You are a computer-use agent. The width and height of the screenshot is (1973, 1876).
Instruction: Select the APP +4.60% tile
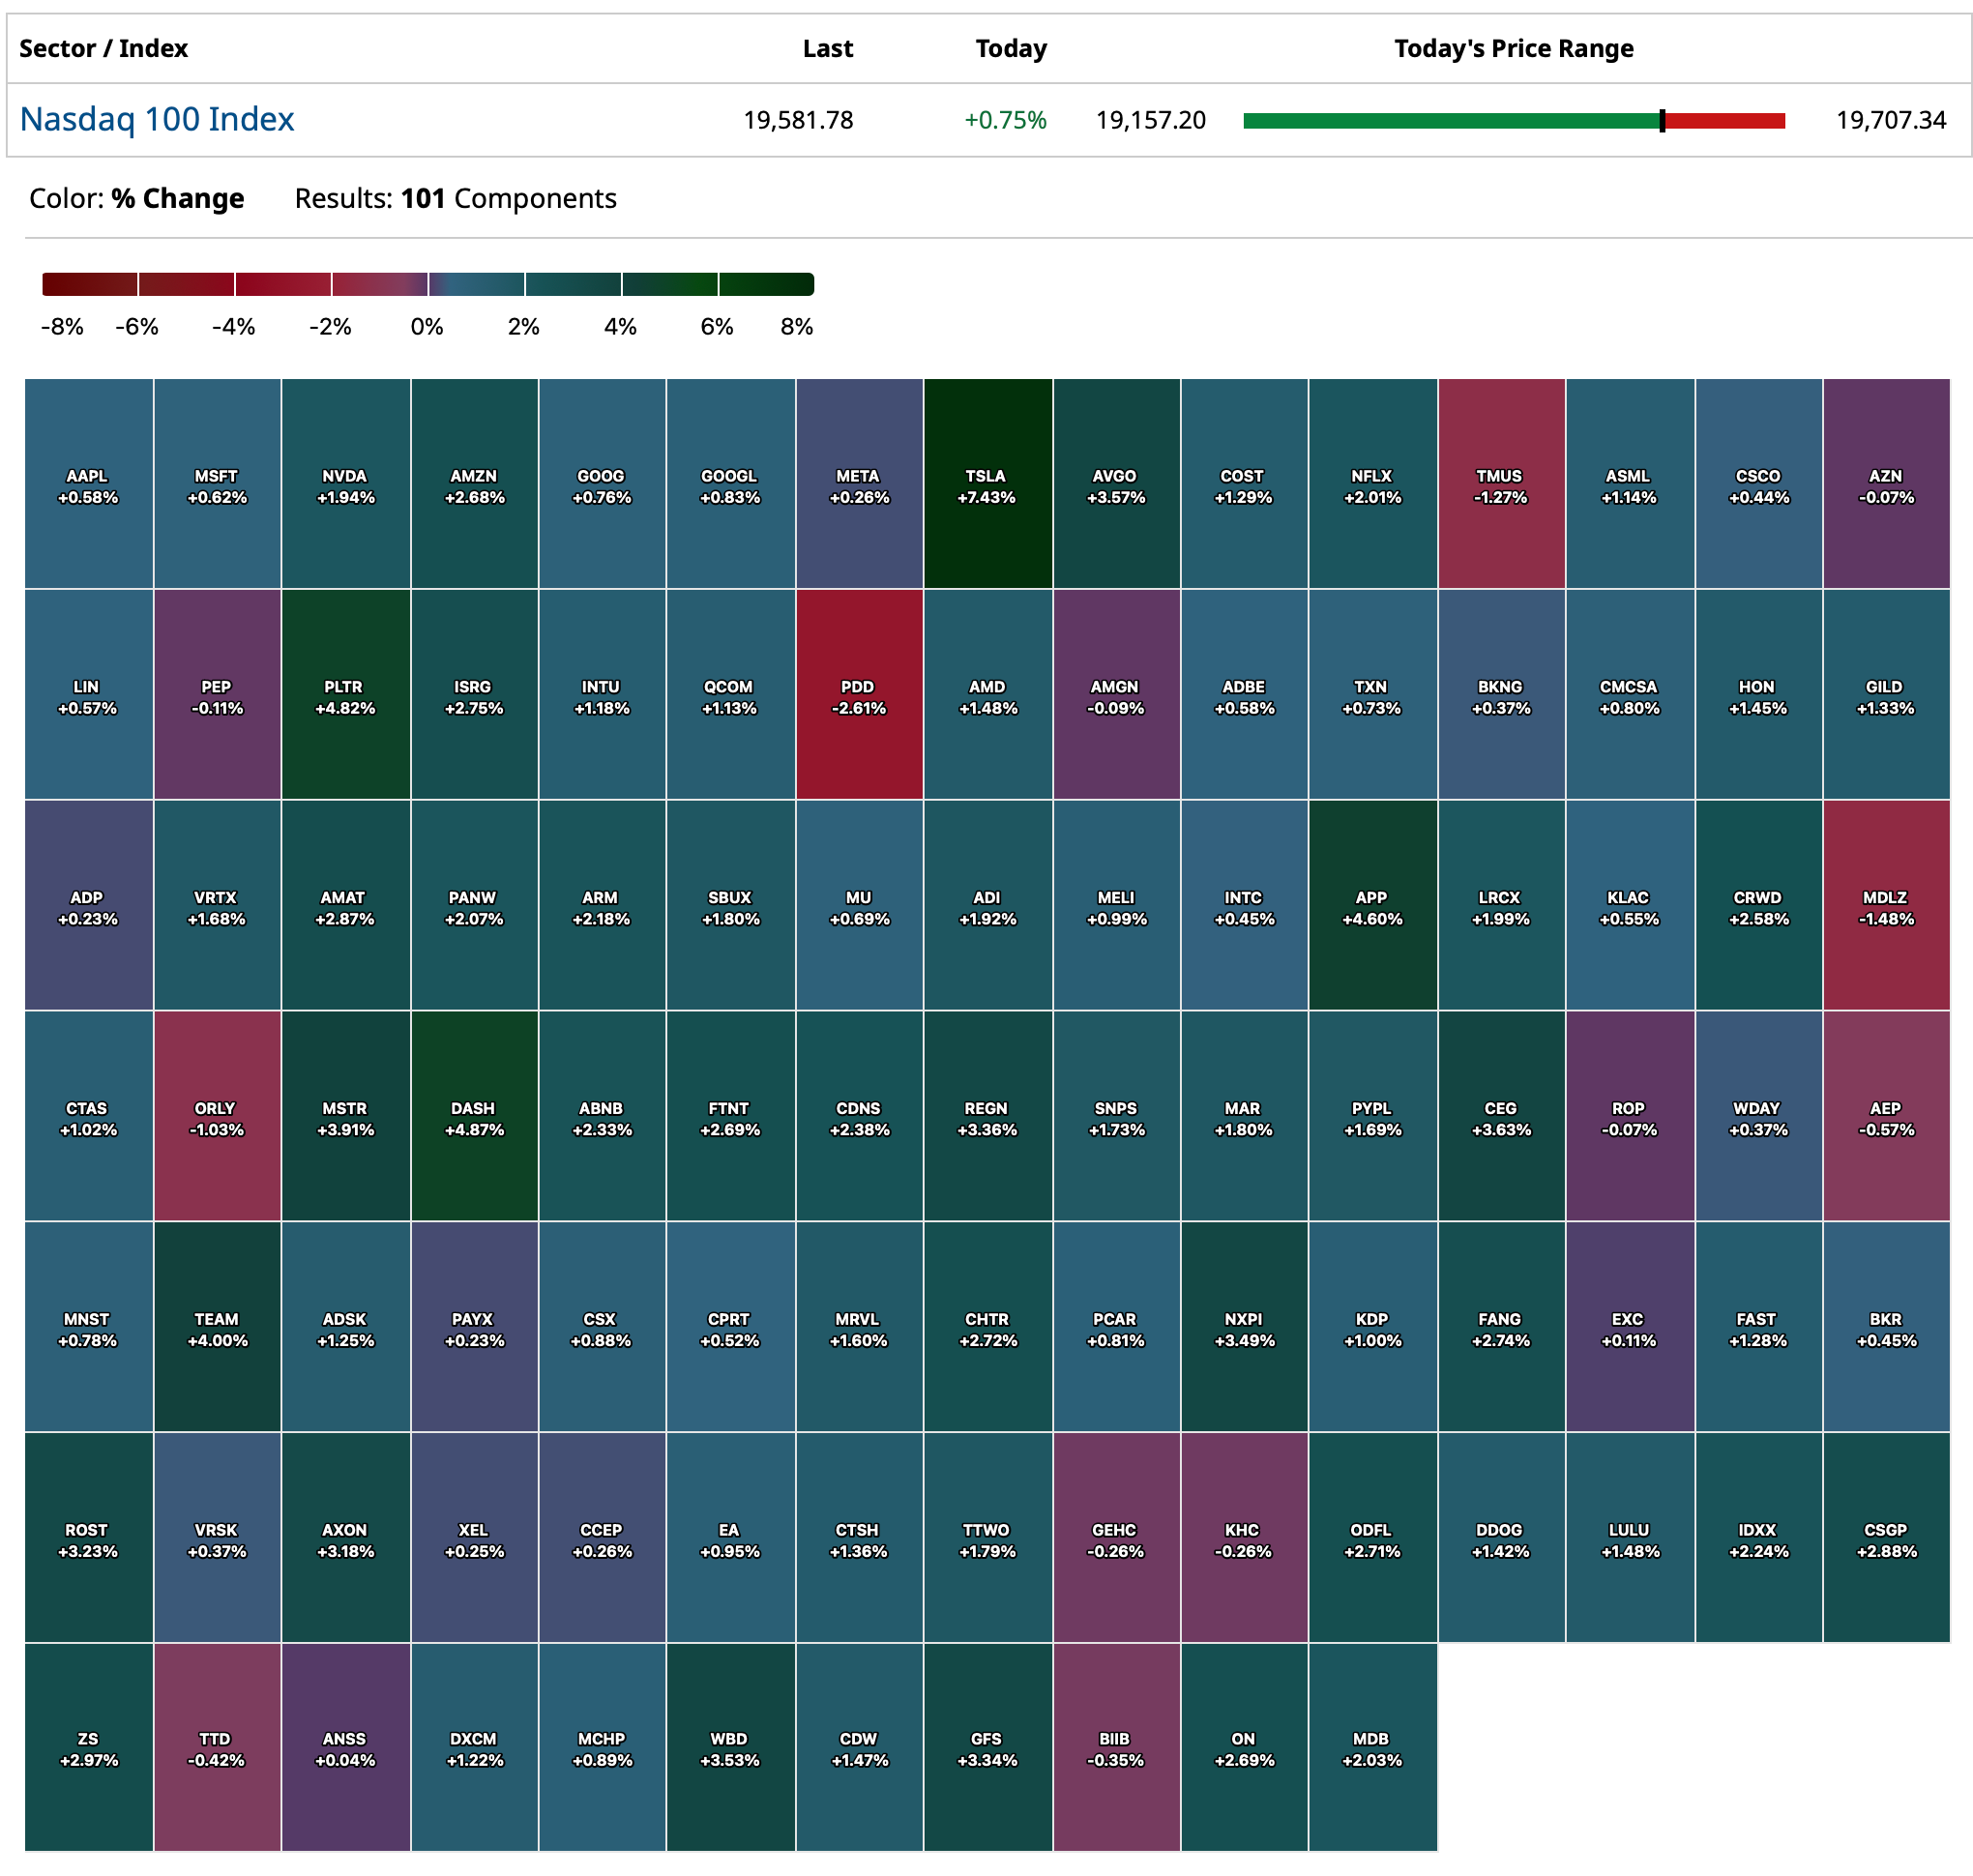1371,905
